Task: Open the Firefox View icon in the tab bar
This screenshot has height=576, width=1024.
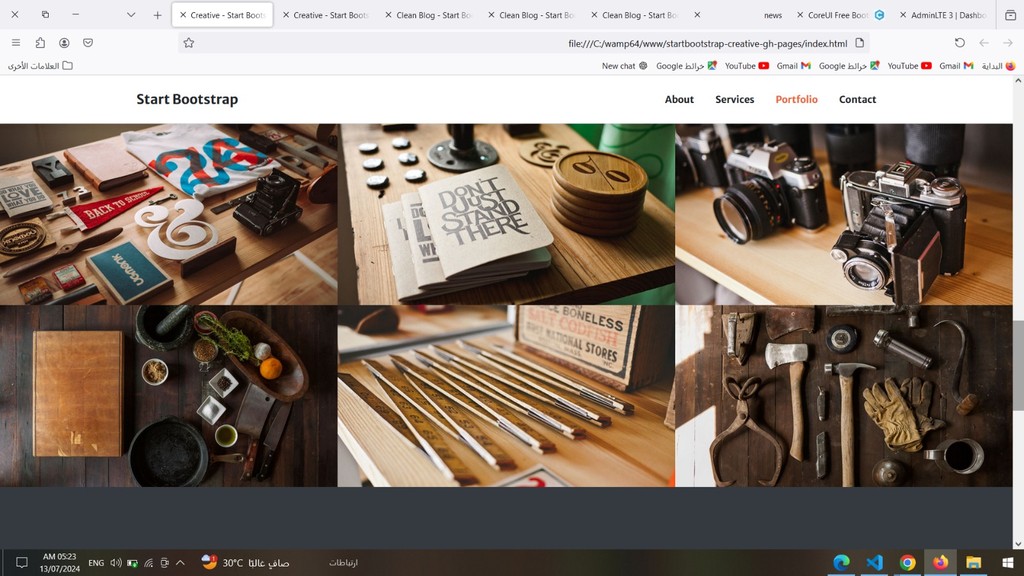Action: coord(1010,15)
